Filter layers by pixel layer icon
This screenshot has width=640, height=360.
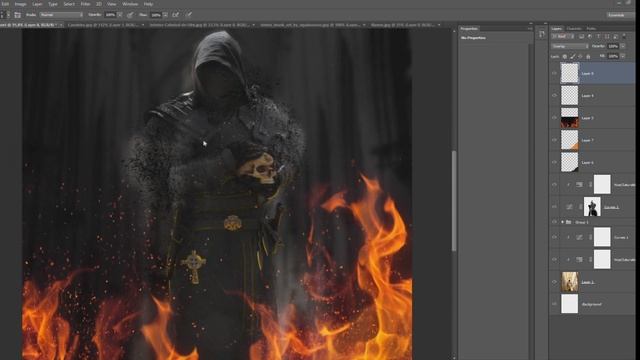(x=582, y=36)
